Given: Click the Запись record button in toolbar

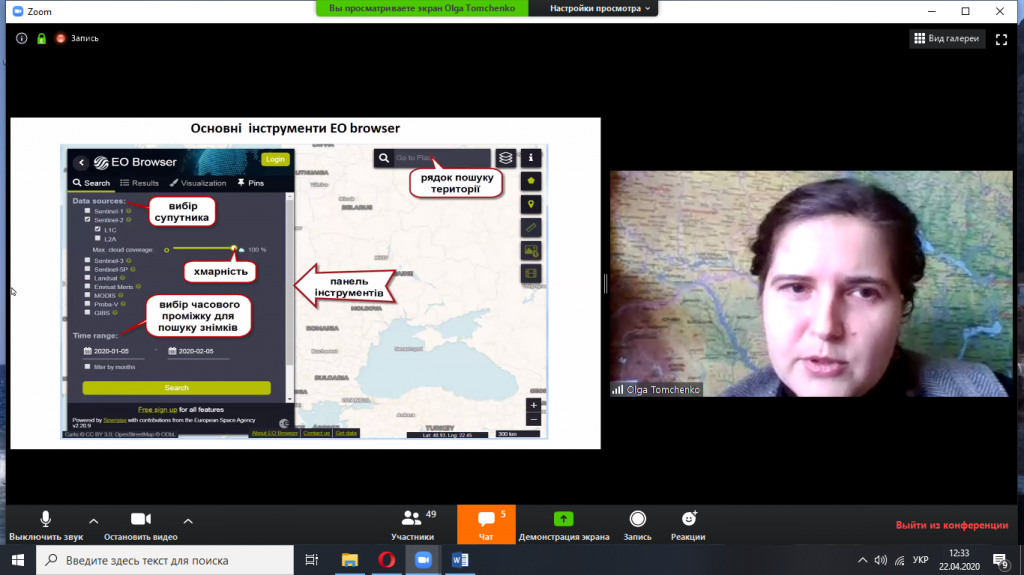Looking at the screenshot, I should [637, 525].
